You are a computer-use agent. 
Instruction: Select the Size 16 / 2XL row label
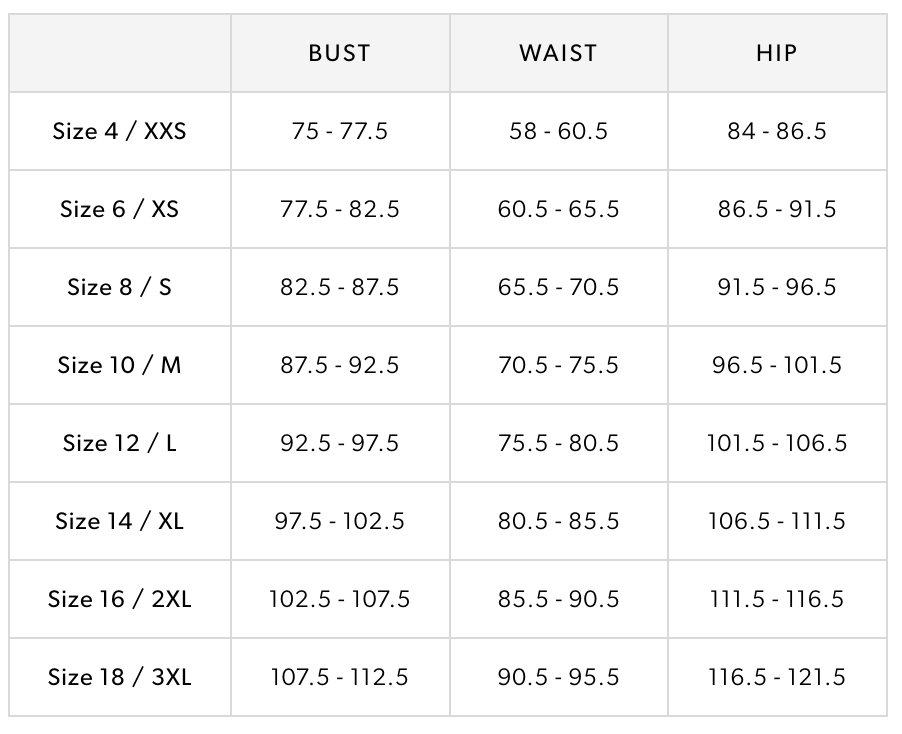[120, 599]
